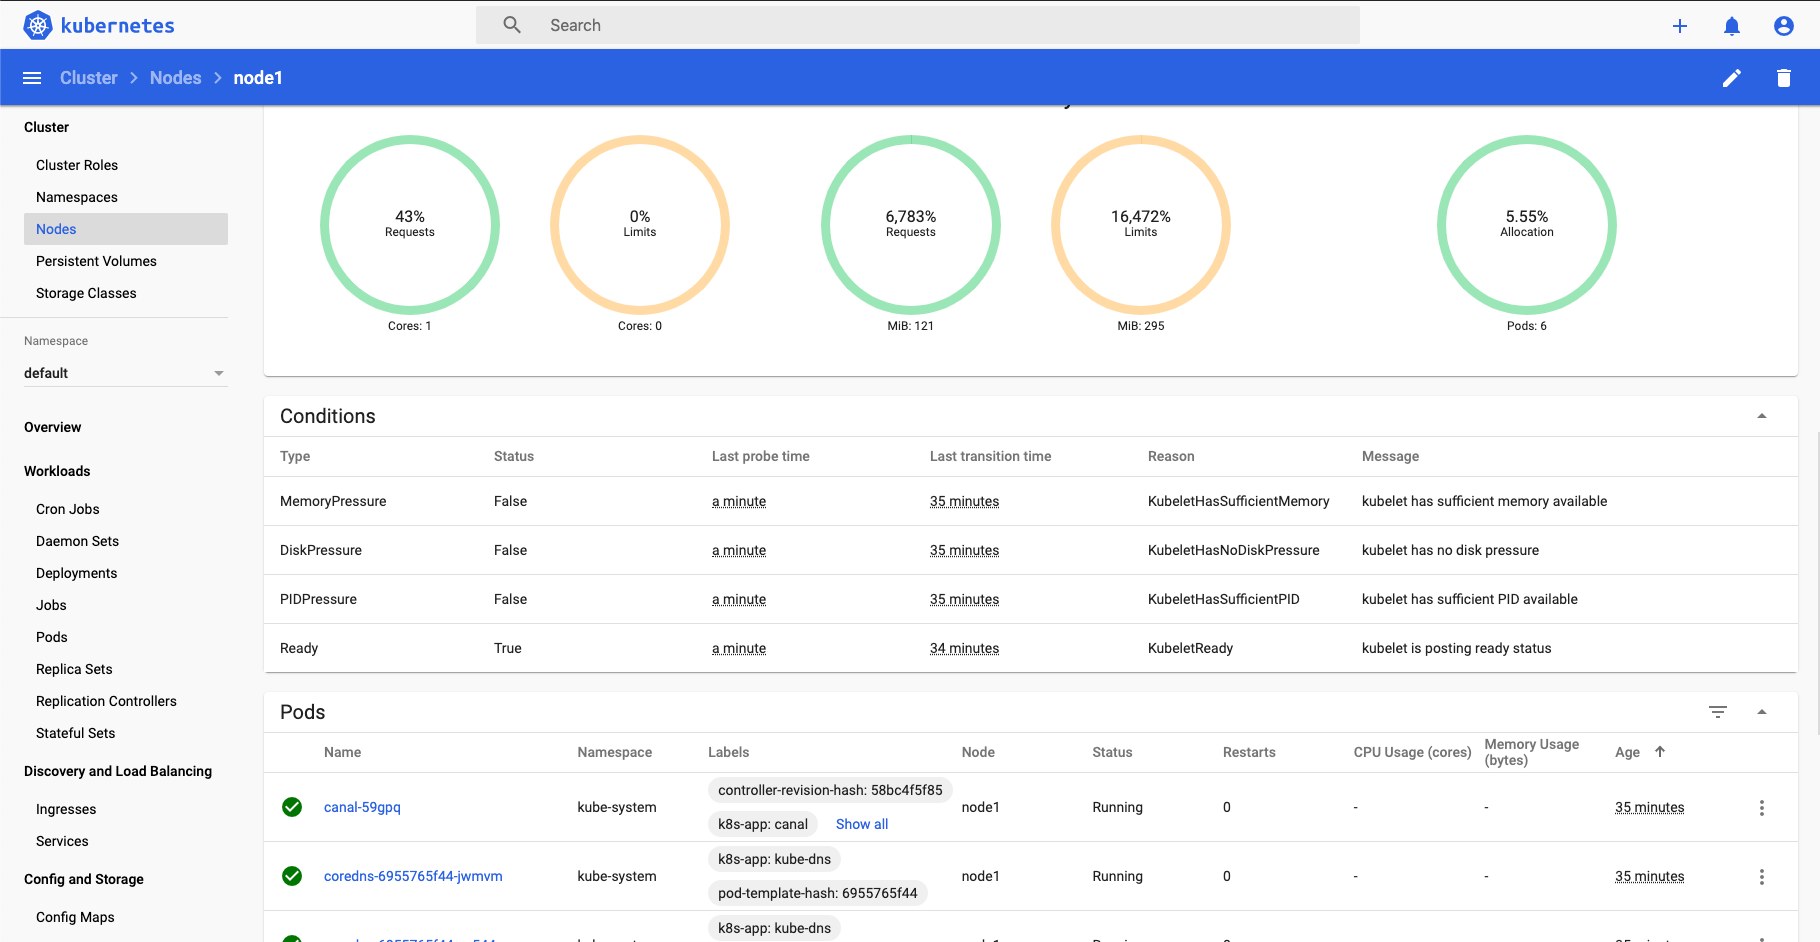Open Deployments in sidebar
Screen dimensions: 1820x942
77,573
